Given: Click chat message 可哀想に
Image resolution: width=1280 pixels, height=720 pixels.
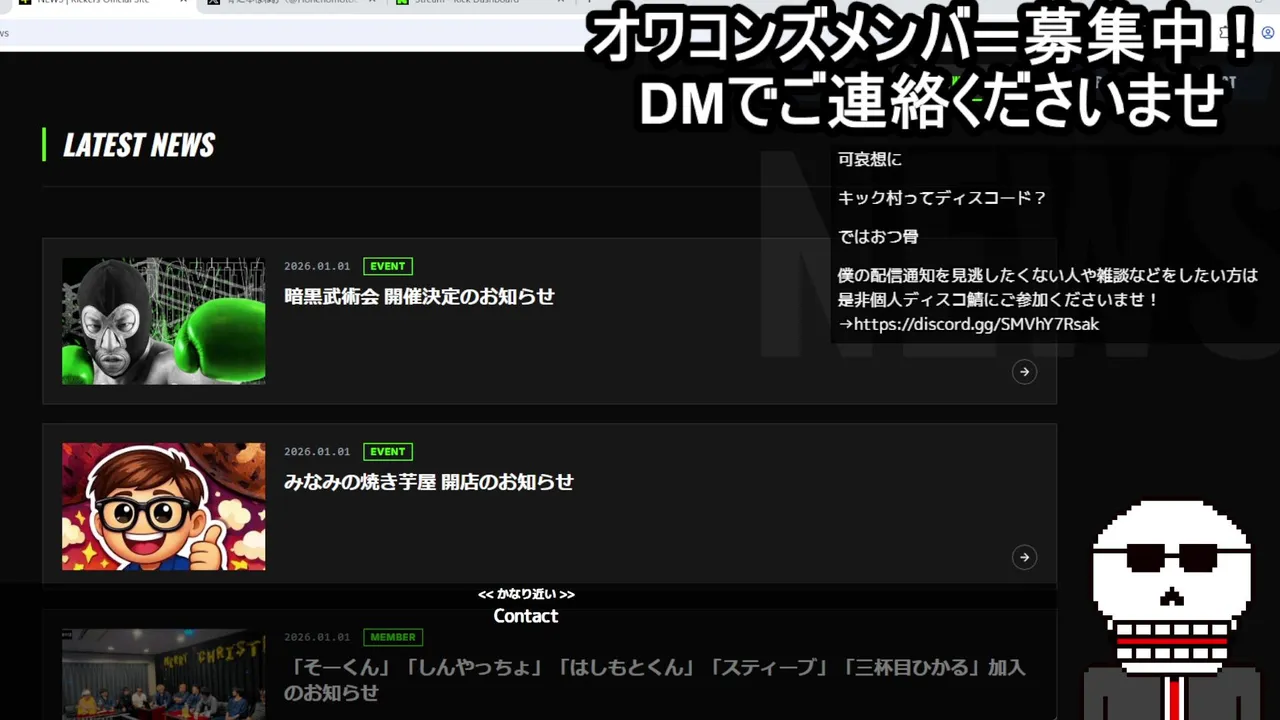Looking at the screenshot, I should point(870,159).
